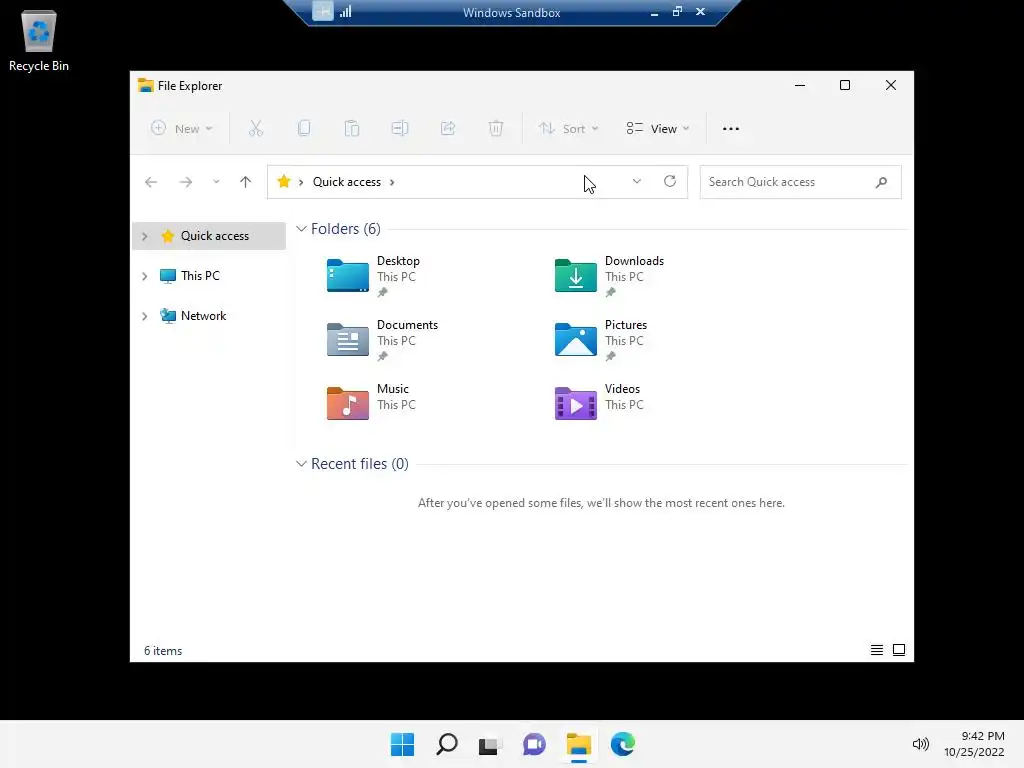Collapse the Recent files (0) group

[301, 464]
